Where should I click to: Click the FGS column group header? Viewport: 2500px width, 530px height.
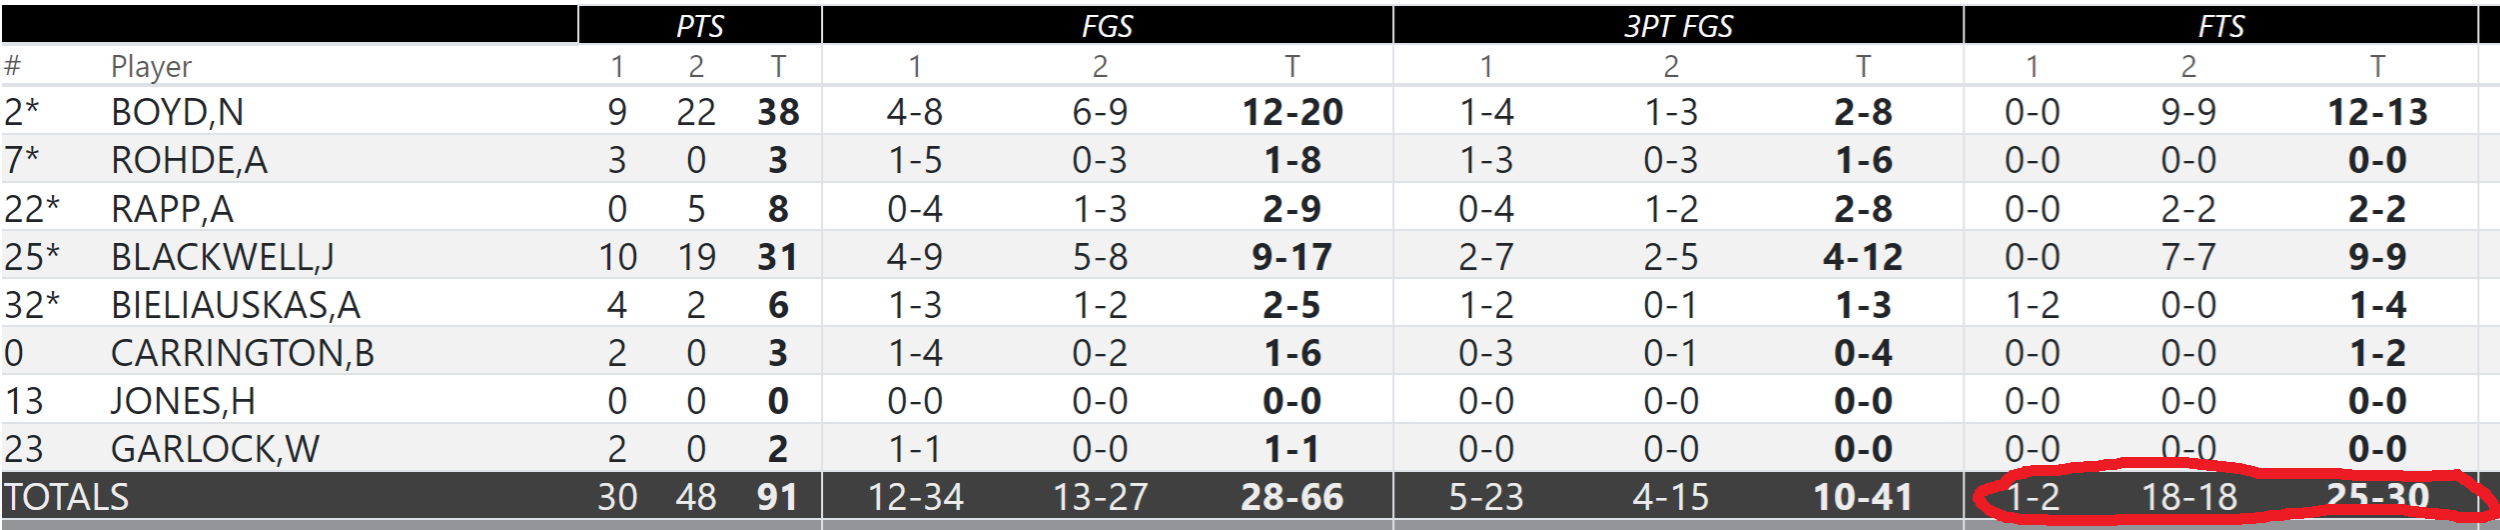[x=1106, y=26]
